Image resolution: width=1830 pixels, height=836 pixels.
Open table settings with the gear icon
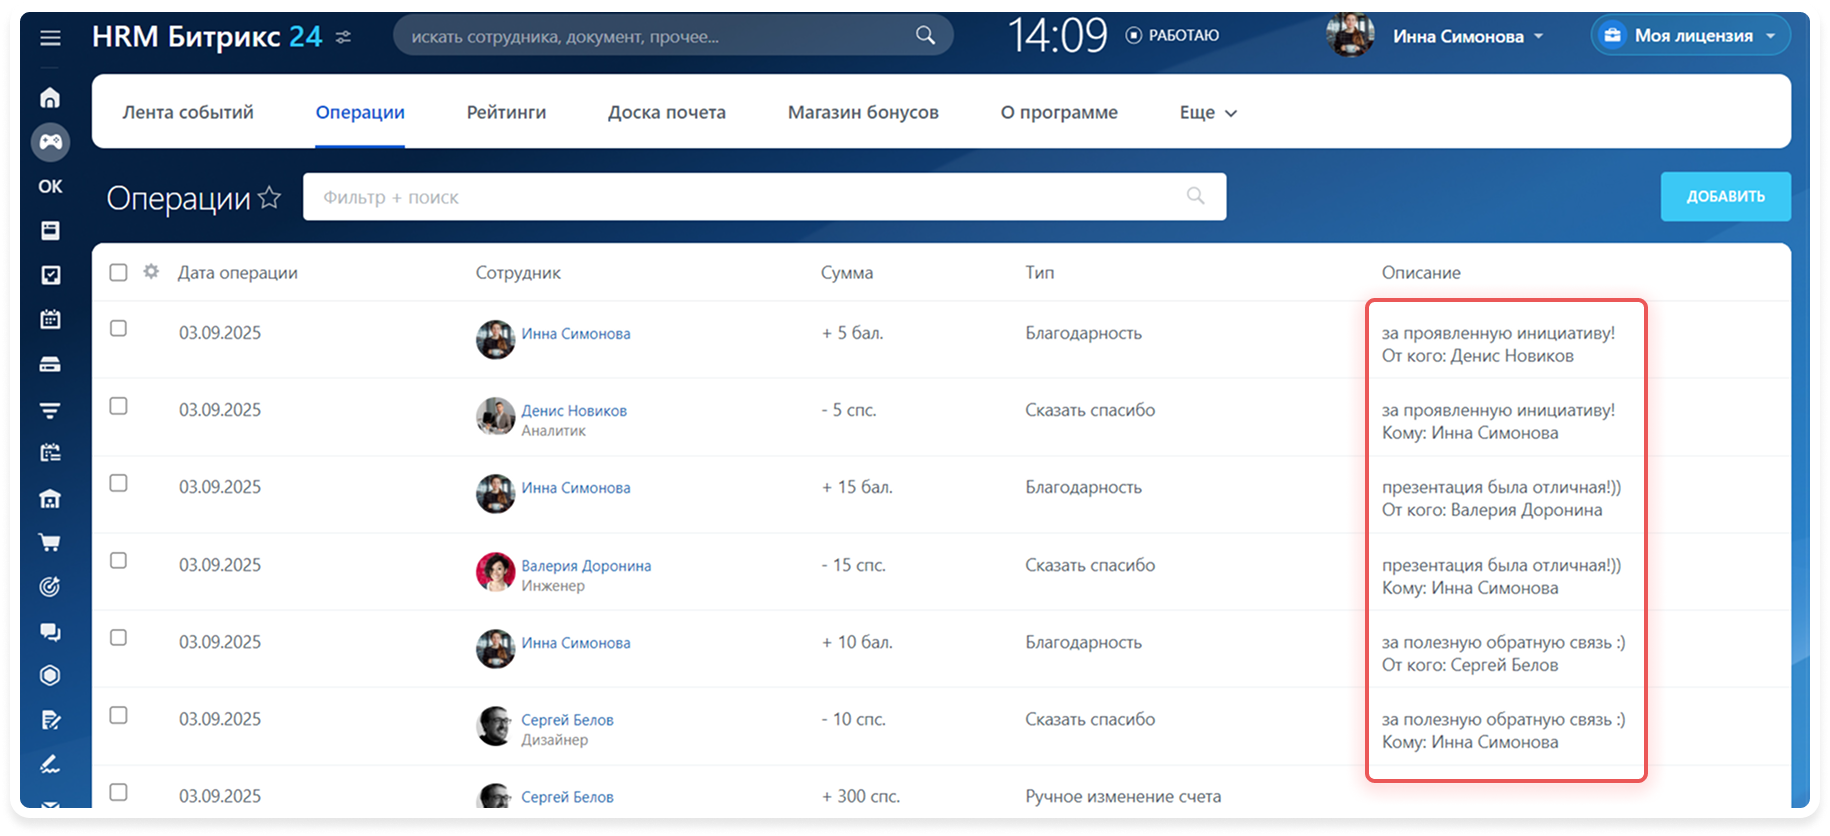pos(151,271)
